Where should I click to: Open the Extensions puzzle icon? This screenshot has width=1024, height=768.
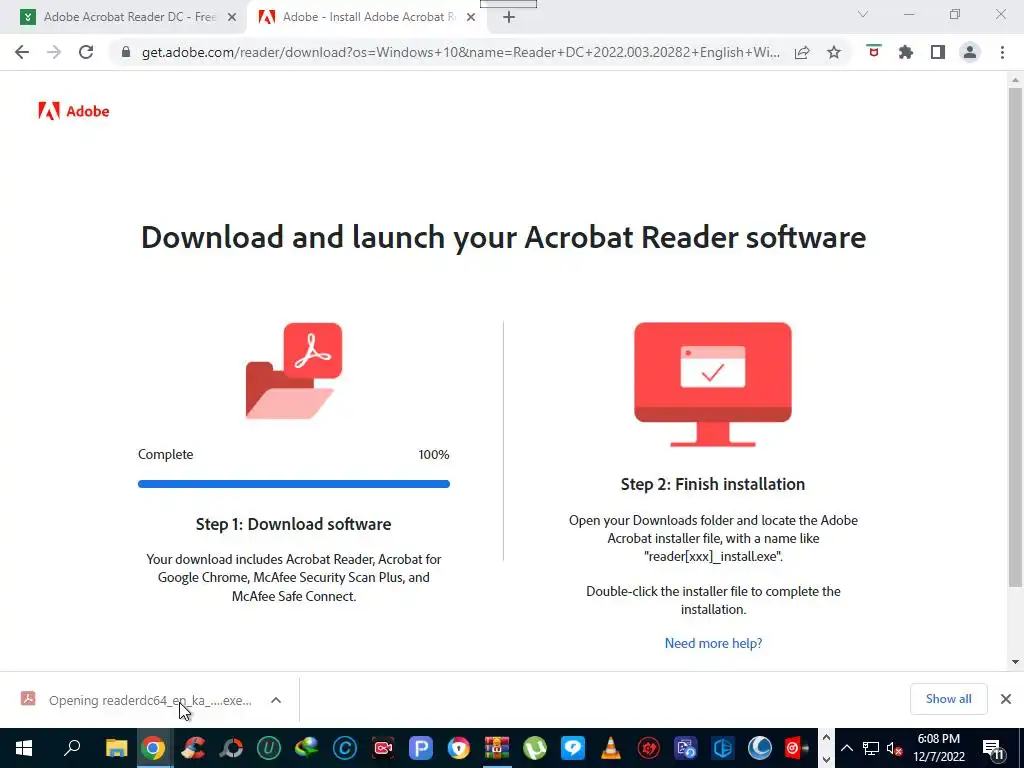(906, 52)
